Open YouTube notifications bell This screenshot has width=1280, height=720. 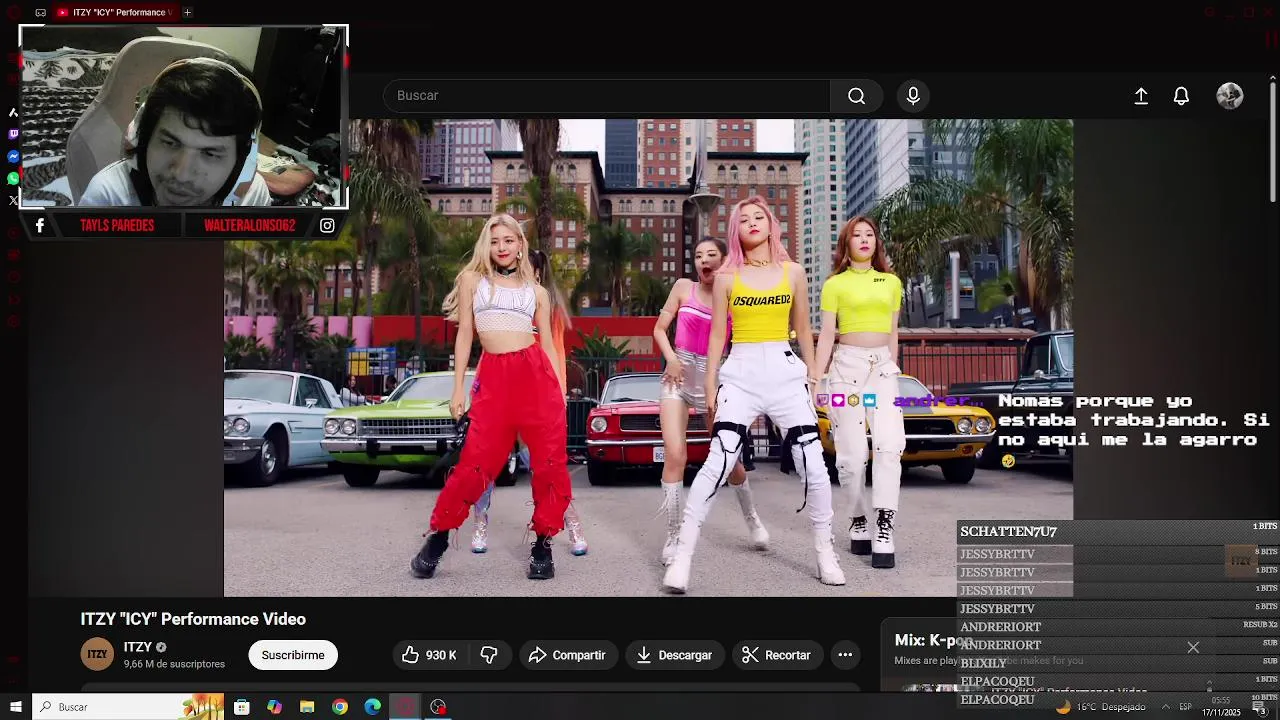point(1181,96)
